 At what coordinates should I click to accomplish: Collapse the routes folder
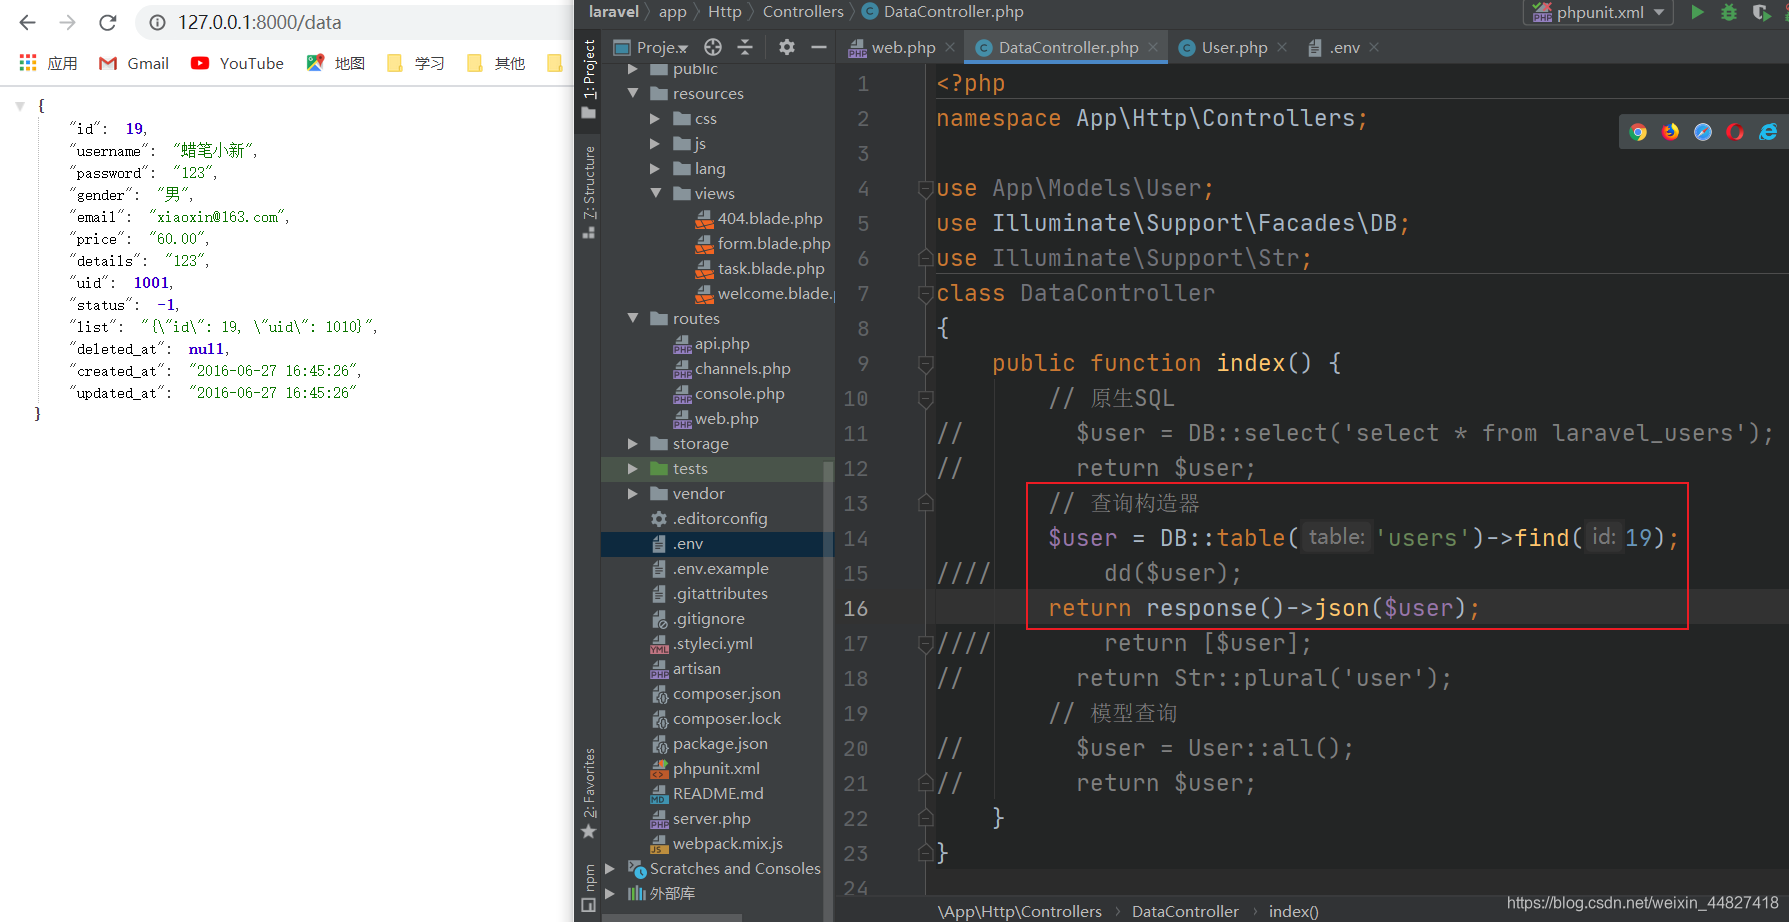click(x=632, y=318)
